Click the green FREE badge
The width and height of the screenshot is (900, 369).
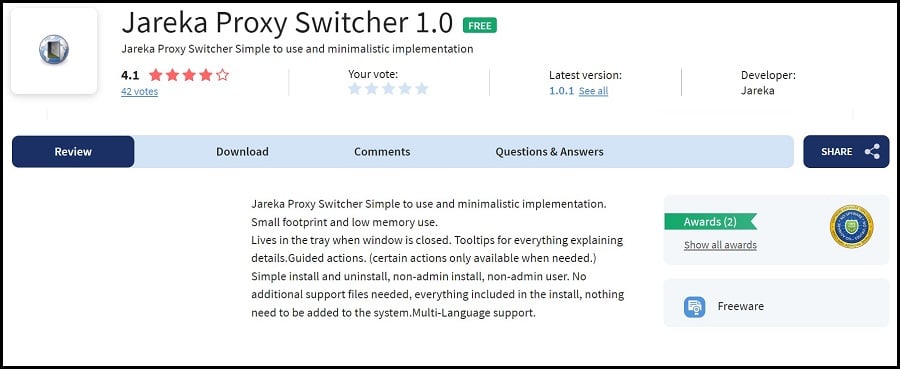coord(479,25)
